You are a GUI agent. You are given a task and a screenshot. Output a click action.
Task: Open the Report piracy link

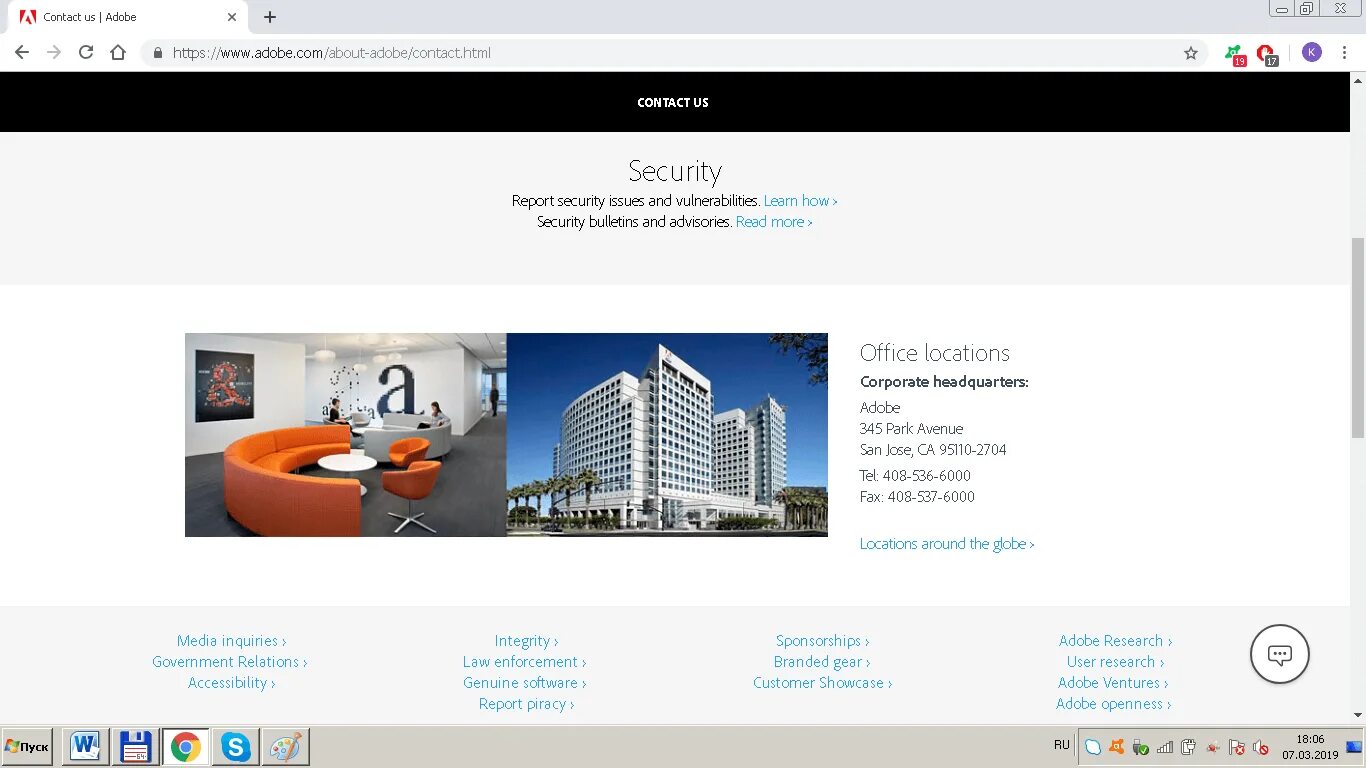pos(526,704)
